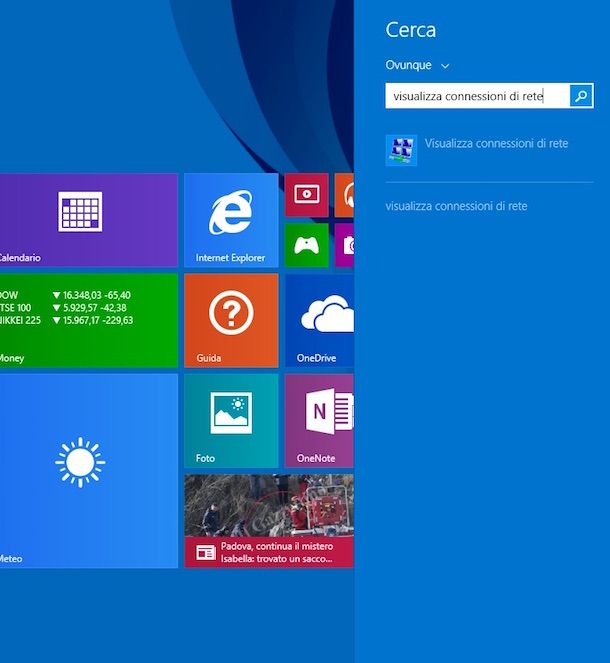Launch the Internet Explorer tile
This screenshot has width=610, height=663.
pos(231,220)
